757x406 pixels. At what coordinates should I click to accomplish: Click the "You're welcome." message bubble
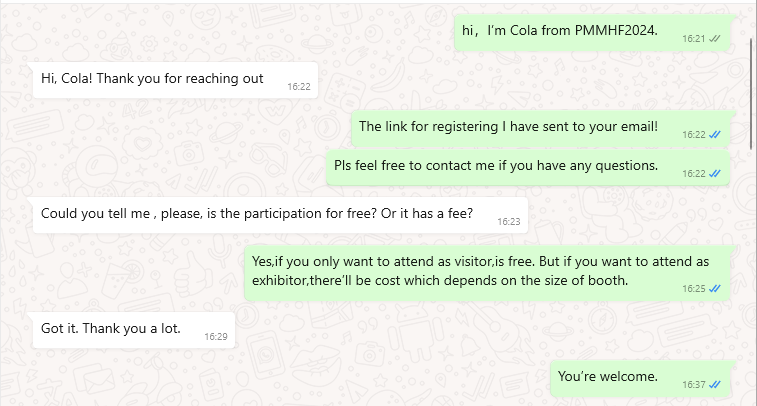[x=641, y=378]
